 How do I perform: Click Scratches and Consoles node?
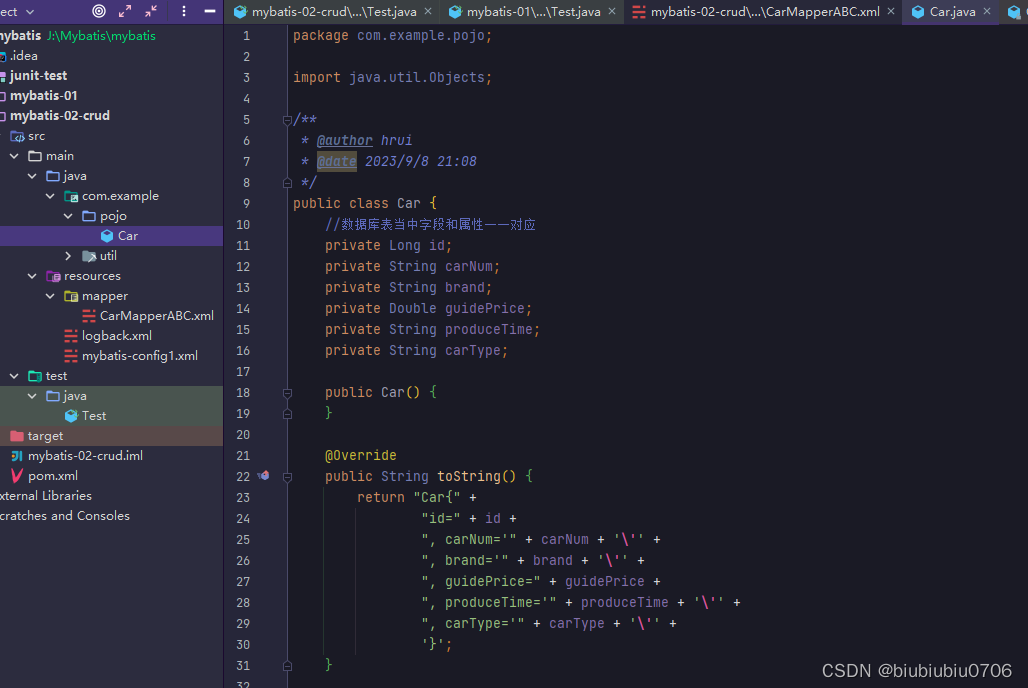64,516
